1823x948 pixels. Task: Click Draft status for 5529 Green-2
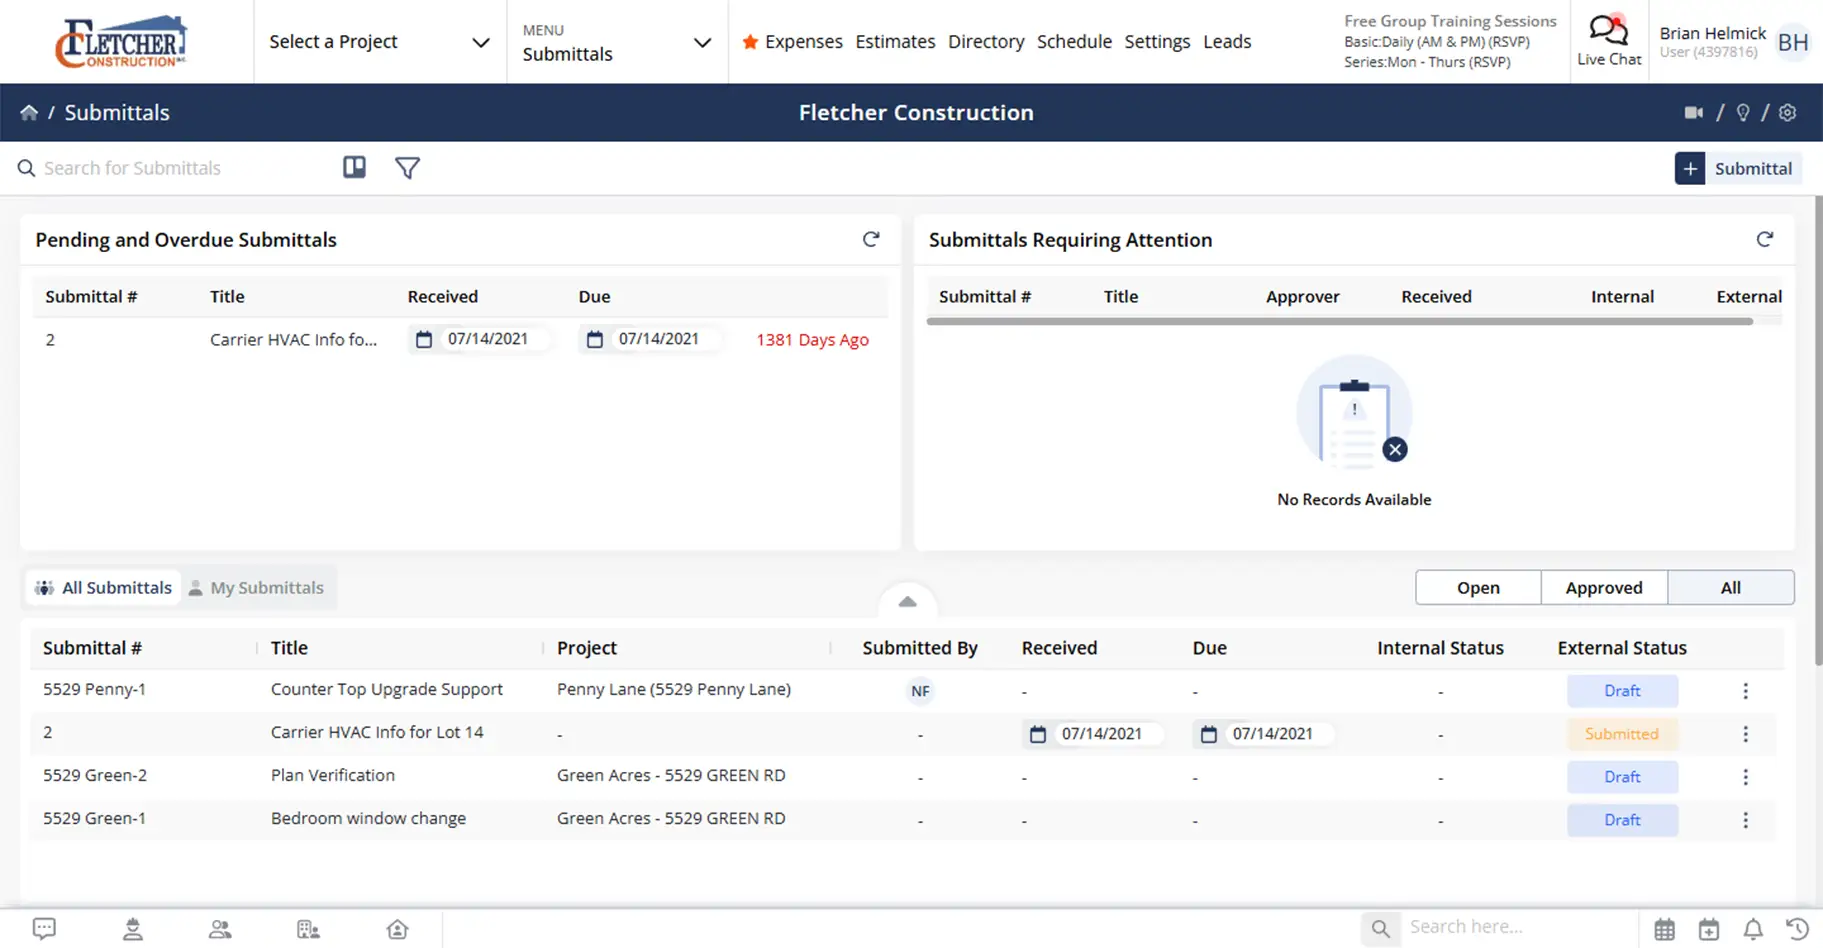click(1622, 777)
